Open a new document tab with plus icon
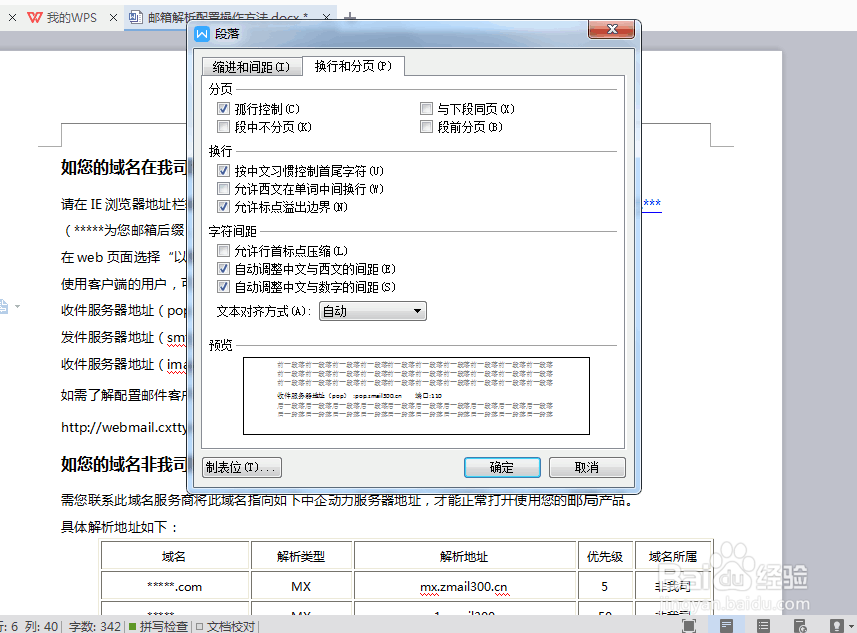Viewport: 857px width, 633px height. point(350,15)
